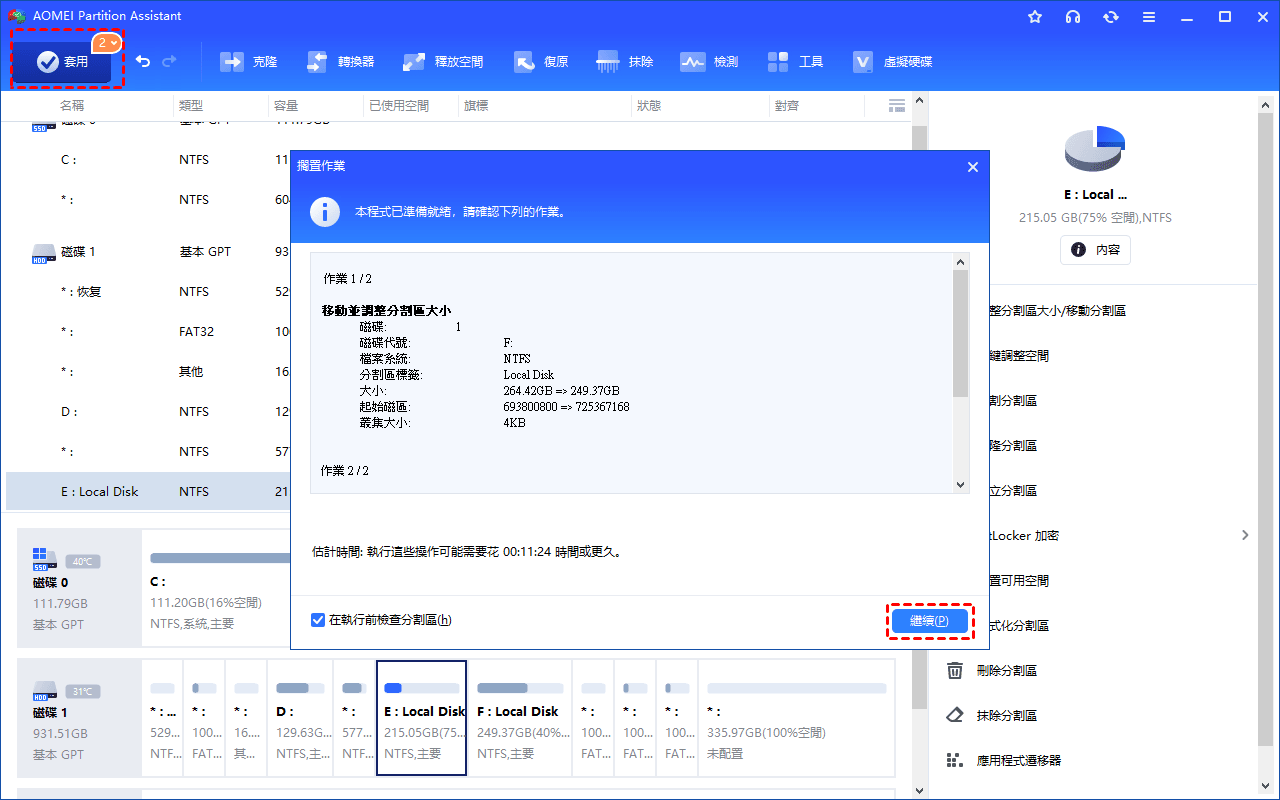Open the 克隆 clone tool

pos(249,62)
